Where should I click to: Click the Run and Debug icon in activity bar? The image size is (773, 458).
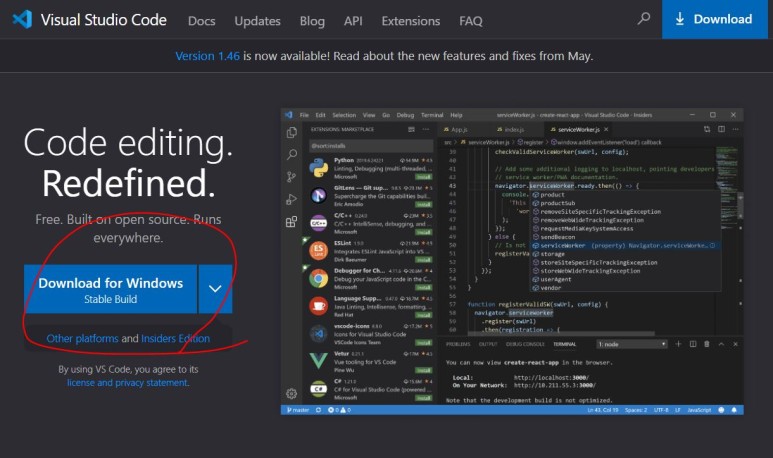pyautogui.click(x=292, y=199)
